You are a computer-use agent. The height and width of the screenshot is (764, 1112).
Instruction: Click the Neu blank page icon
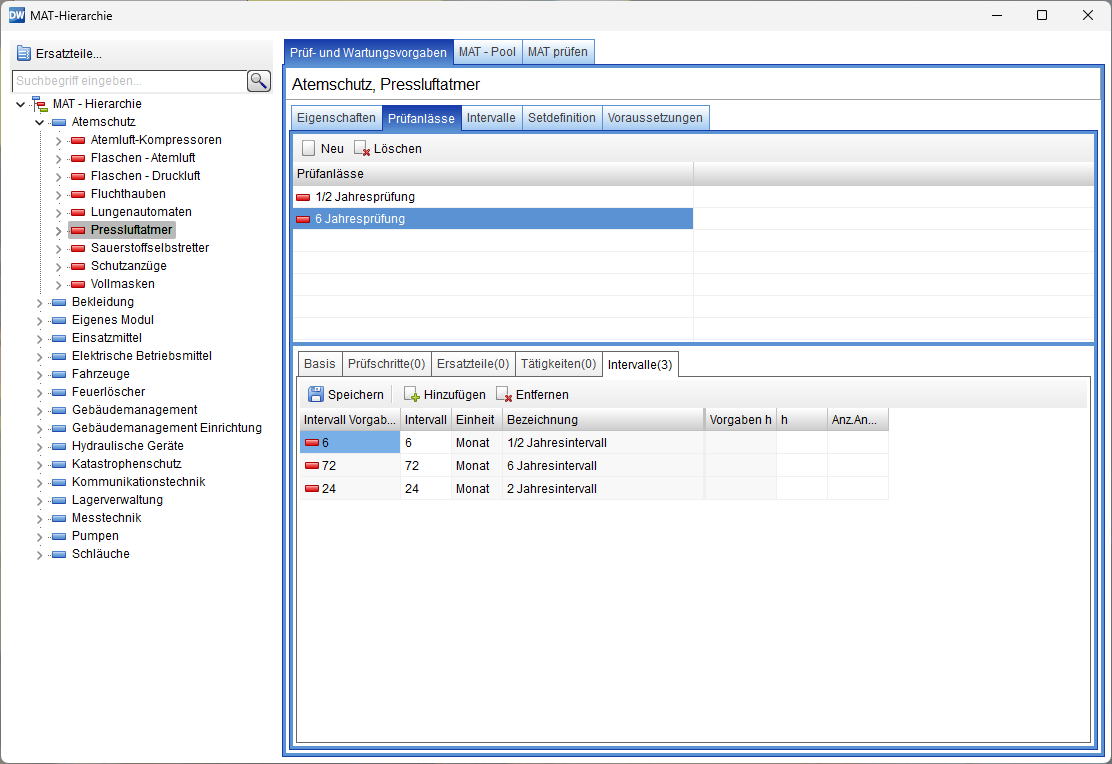(309, 148)
